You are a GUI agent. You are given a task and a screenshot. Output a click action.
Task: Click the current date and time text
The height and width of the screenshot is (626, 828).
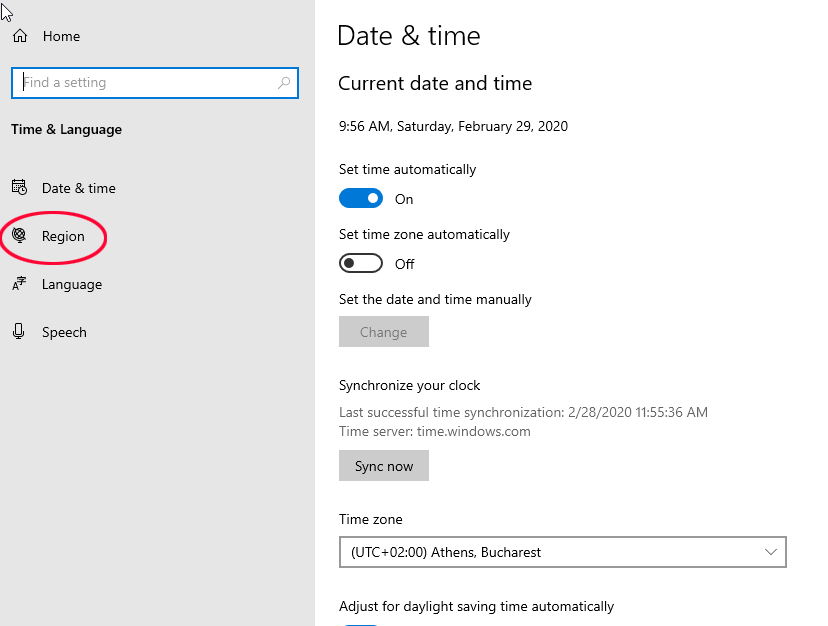[453, 126]
